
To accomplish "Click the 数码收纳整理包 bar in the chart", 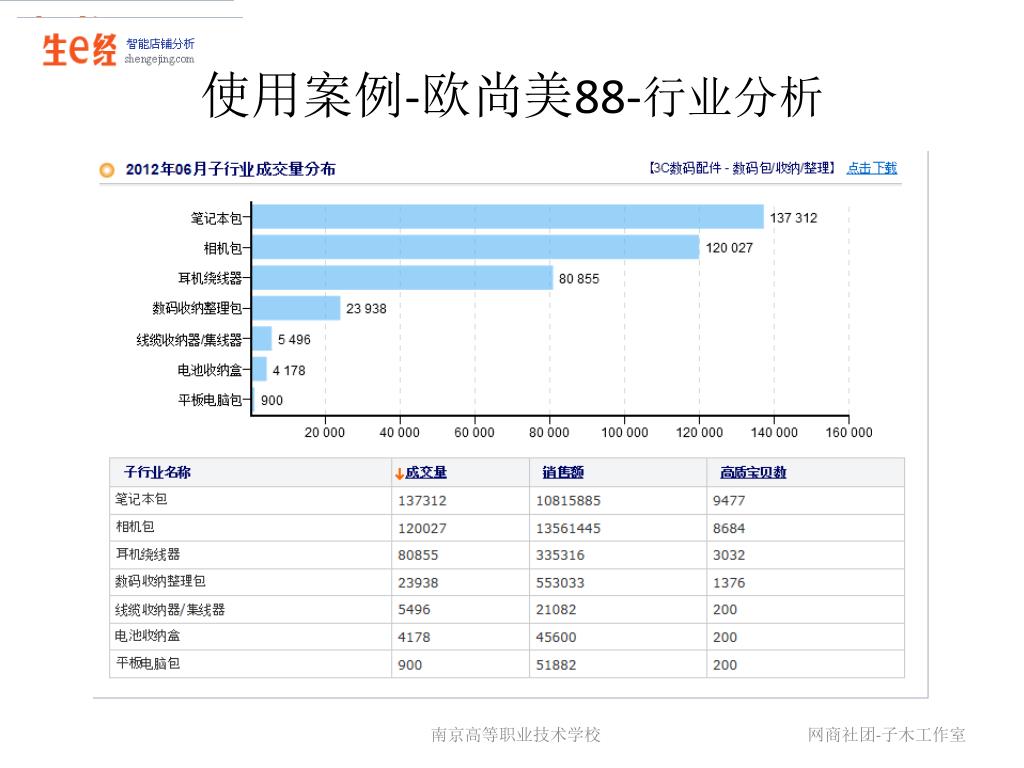I will click(x=296, y=308).
